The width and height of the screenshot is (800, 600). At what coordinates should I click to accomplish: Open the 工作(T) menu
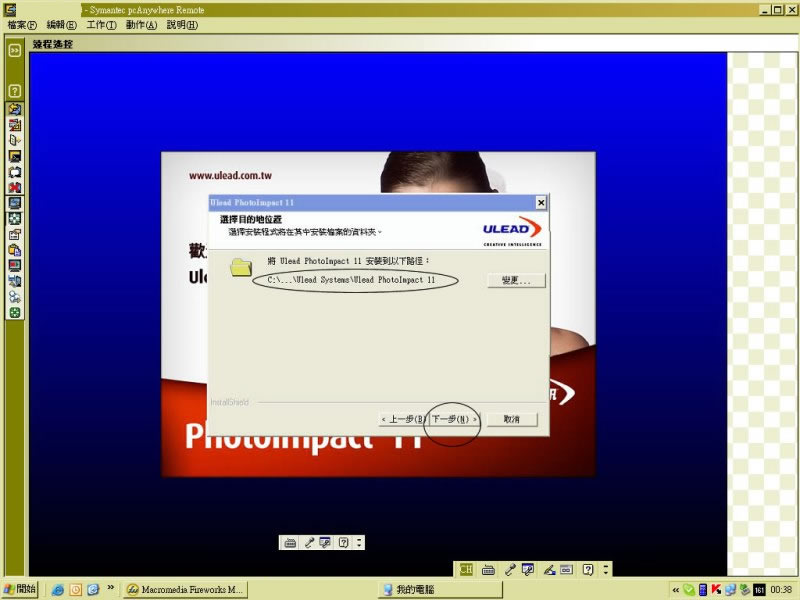point(102,24)
